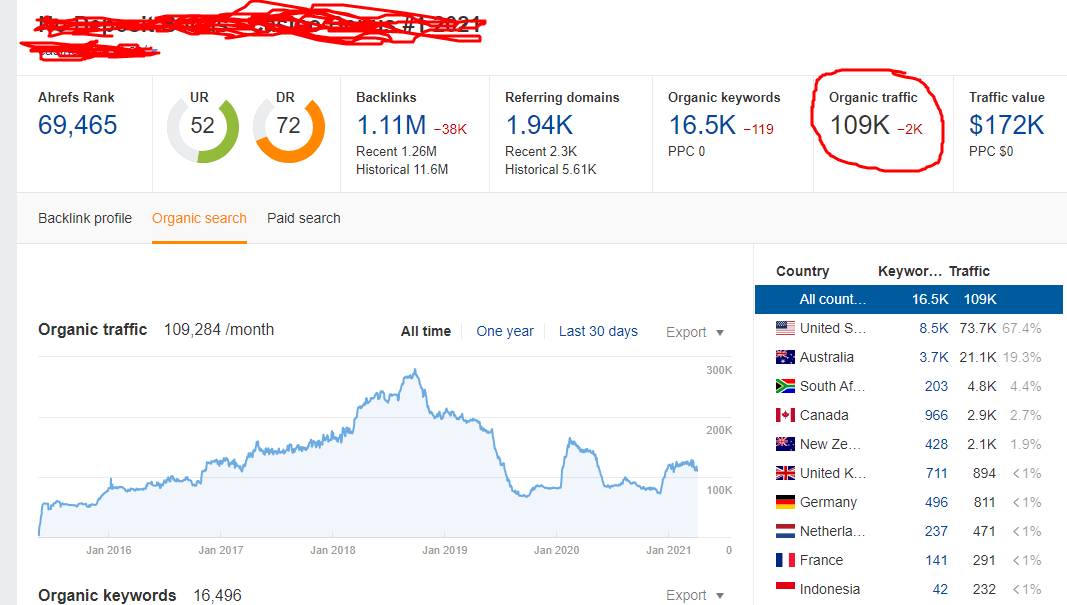1067x605 pixels.
Task: Click the France flag icon
Action: tap(785, 560)
